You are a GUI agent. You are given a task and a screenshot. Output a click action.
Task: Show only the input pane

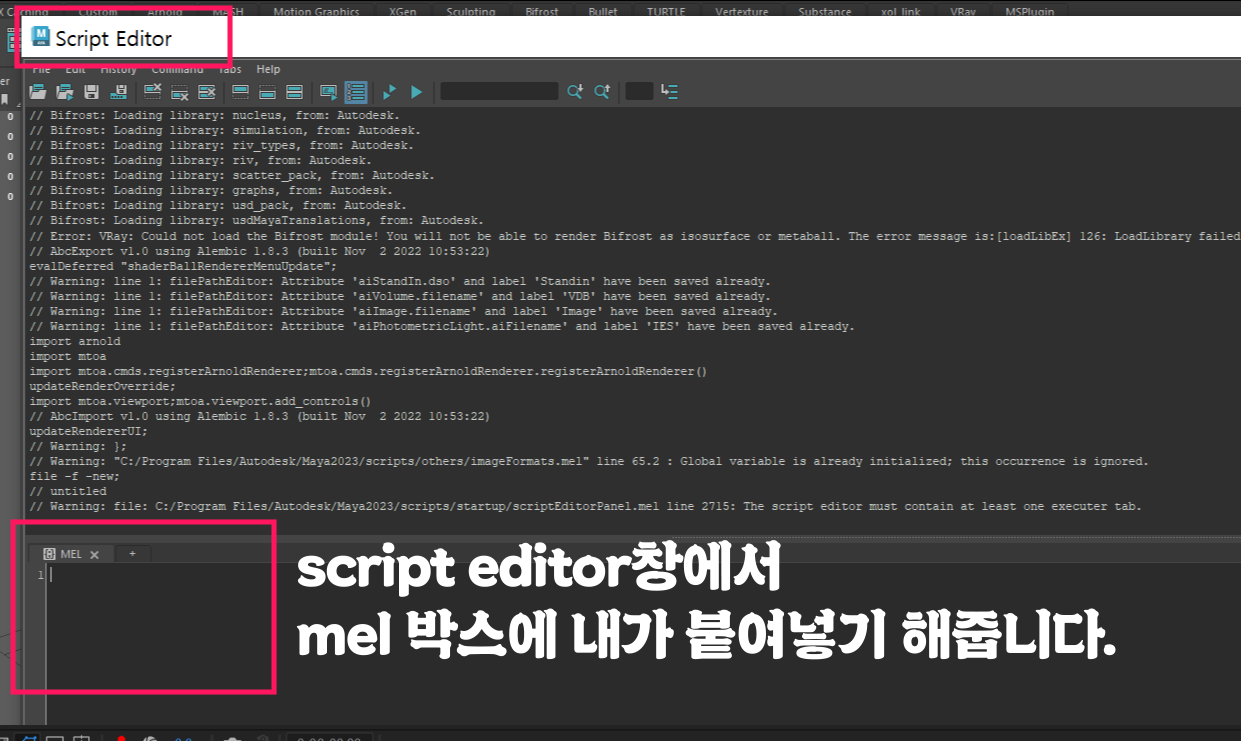coord(268,92)
